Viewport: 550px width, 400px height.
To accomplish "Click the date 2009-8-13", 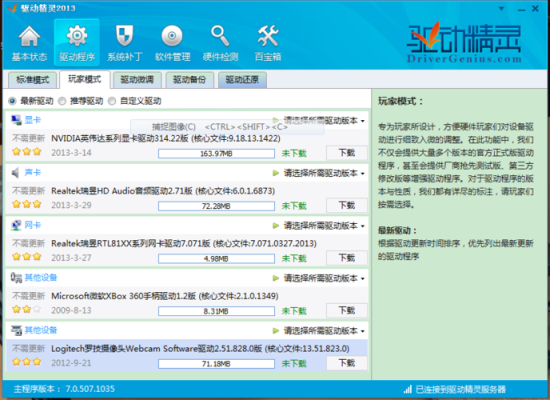I will 71,311.
